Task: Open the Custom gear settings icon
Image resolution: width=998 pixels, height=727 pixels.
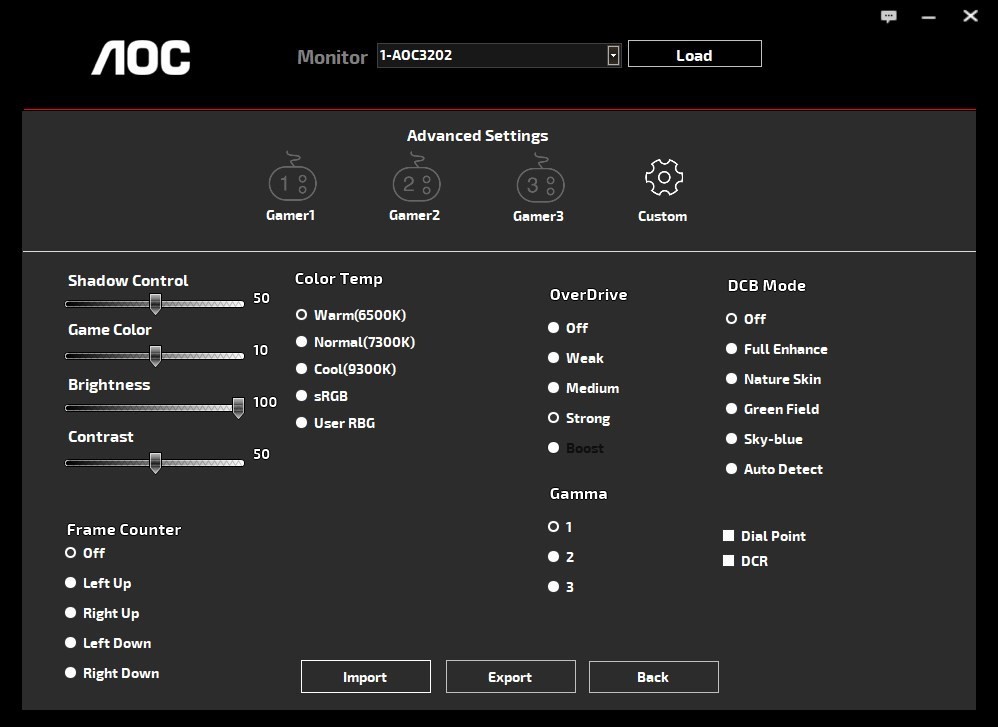Action: tap(663, 180)
